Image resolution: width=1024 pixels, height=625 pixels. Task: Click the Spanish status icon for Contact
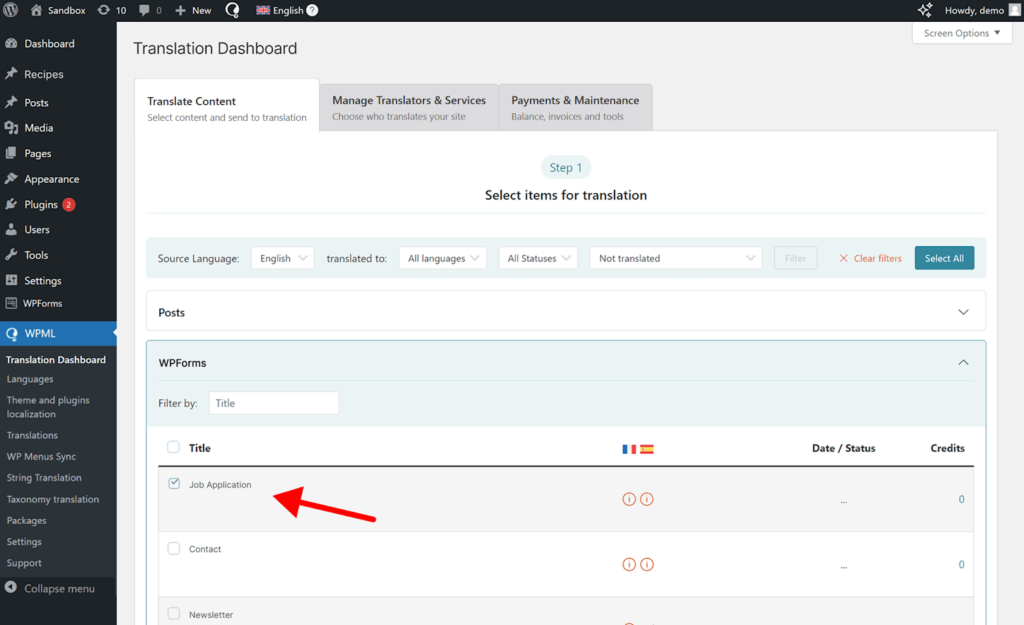[646, 563]
